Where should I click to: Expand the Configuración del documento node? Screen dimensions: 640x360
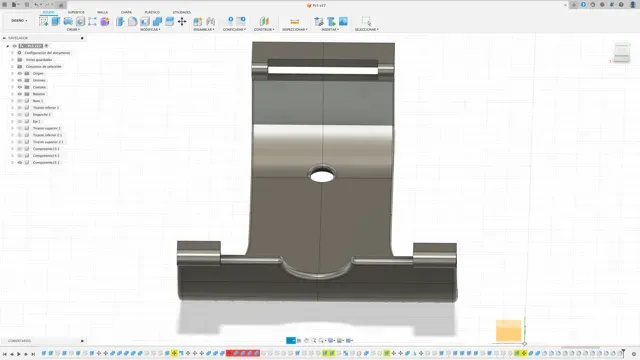12,53
